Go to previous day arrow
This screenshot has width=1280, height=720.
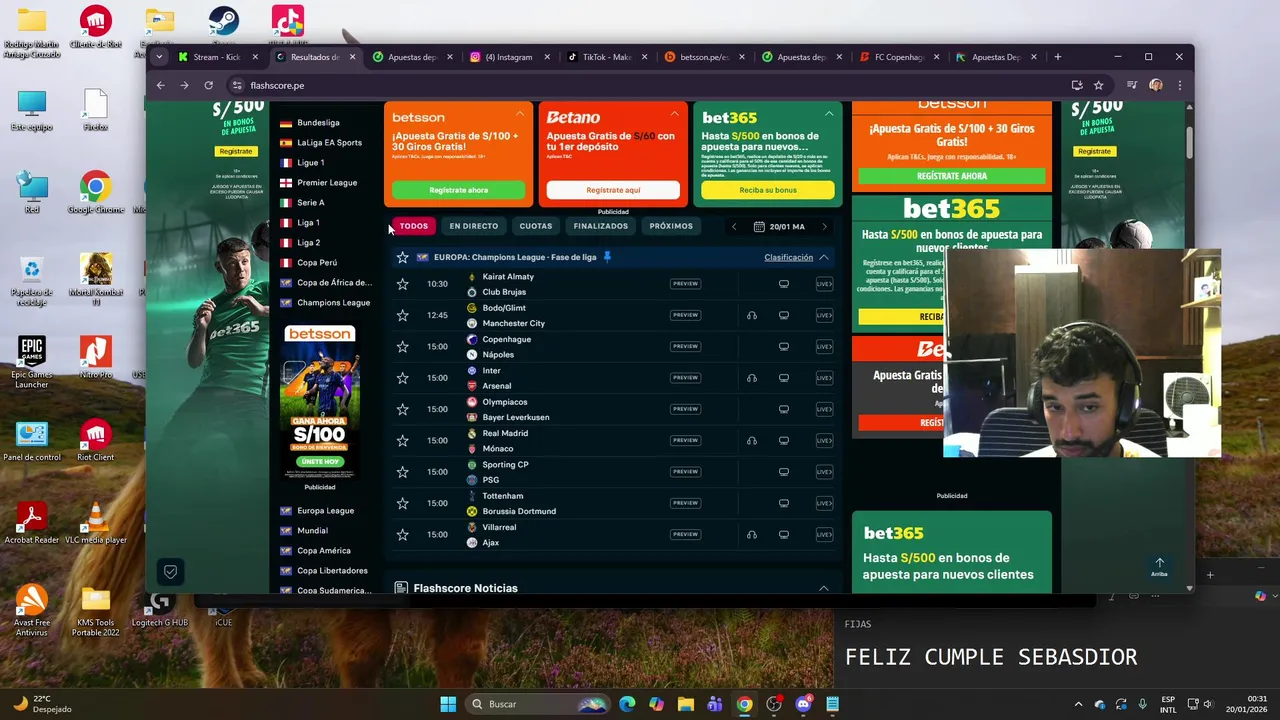(x=734, y=227)
